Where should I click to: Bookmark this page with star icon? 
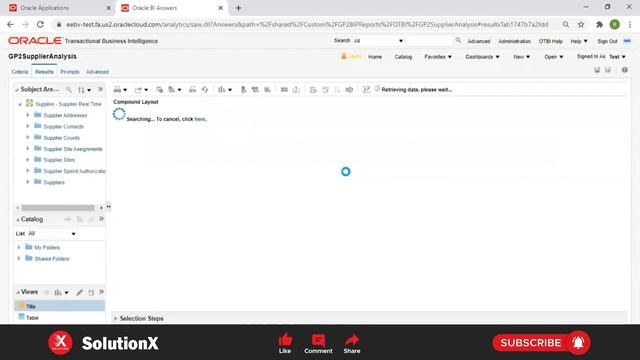coord(581,24)
